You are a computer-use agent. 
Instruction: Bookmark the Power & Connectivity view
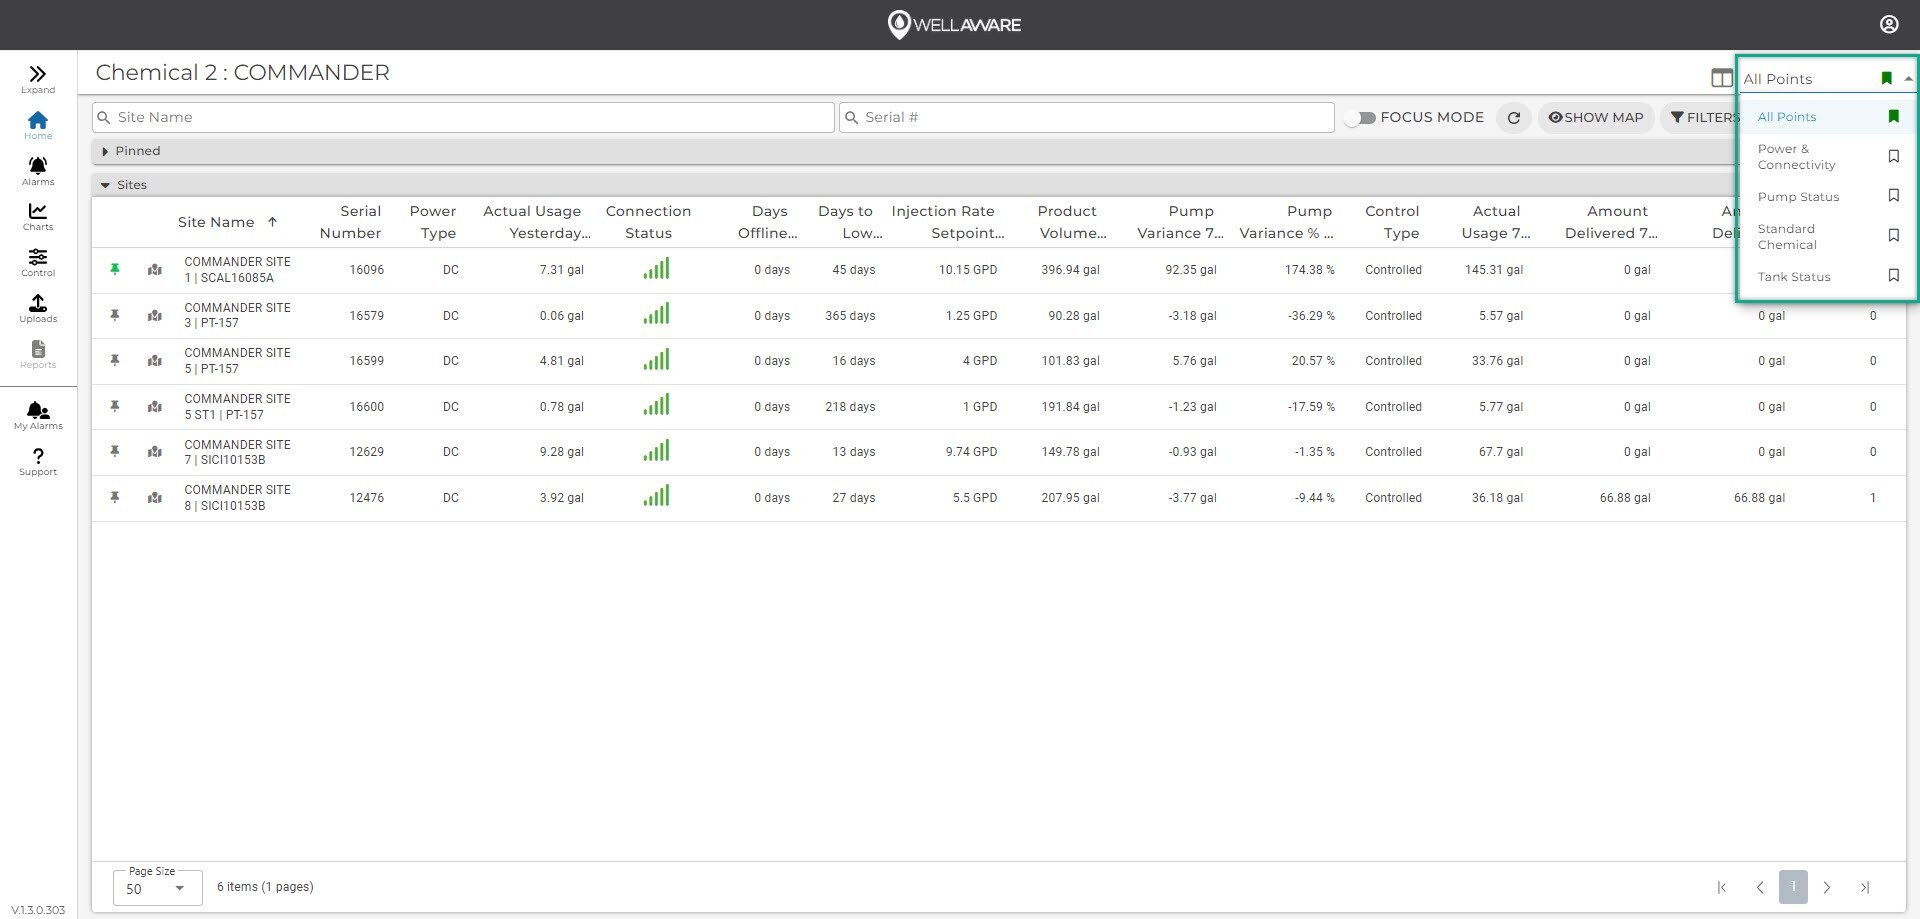click(x=1893, y=156)
